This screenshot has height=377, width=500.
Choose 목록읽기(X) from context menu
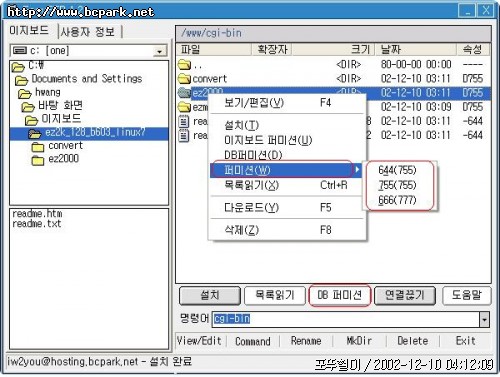[287, 185]
